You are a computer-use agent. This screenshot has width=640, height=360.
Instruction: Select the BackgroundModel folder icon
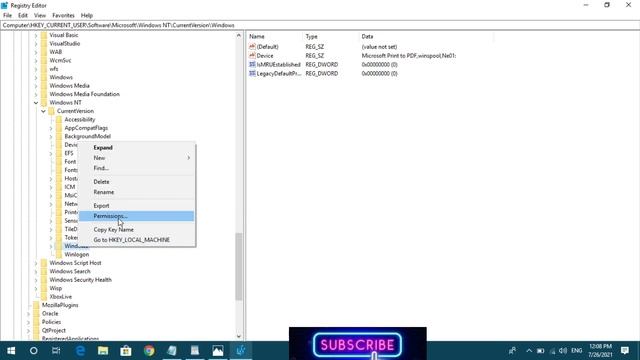tap(59, 136)
